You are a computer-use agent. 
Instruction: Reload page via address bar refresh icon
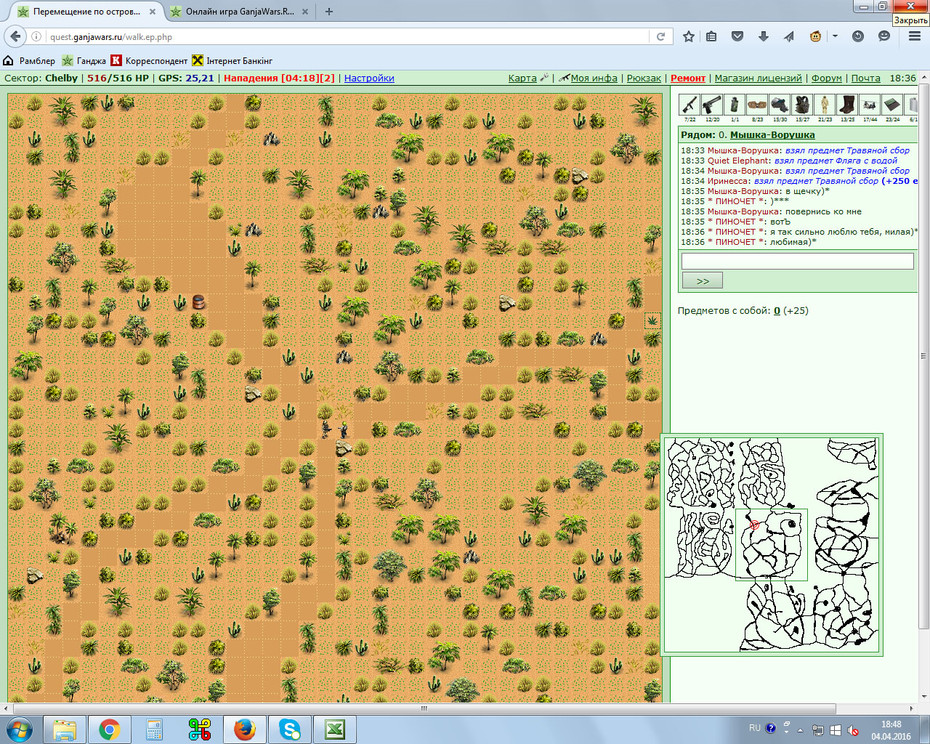pyautogui.click(x=661, y=37)
